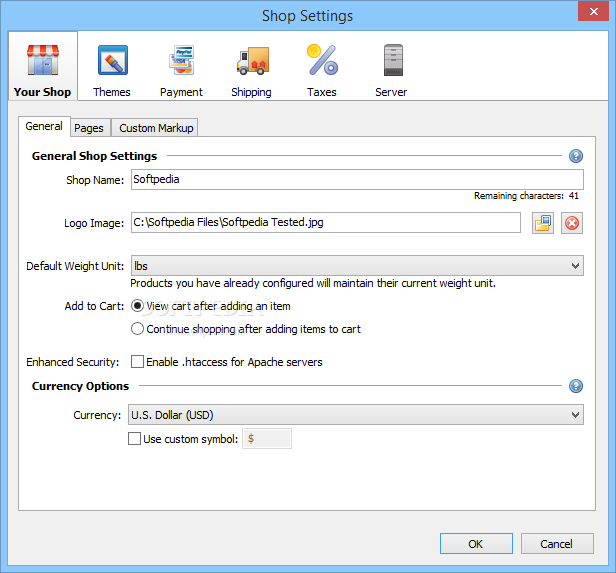Click the 'Remaining characters: 41' text
Image resolution: width=616 pixels, height=573 pixels.
(526, 196)
